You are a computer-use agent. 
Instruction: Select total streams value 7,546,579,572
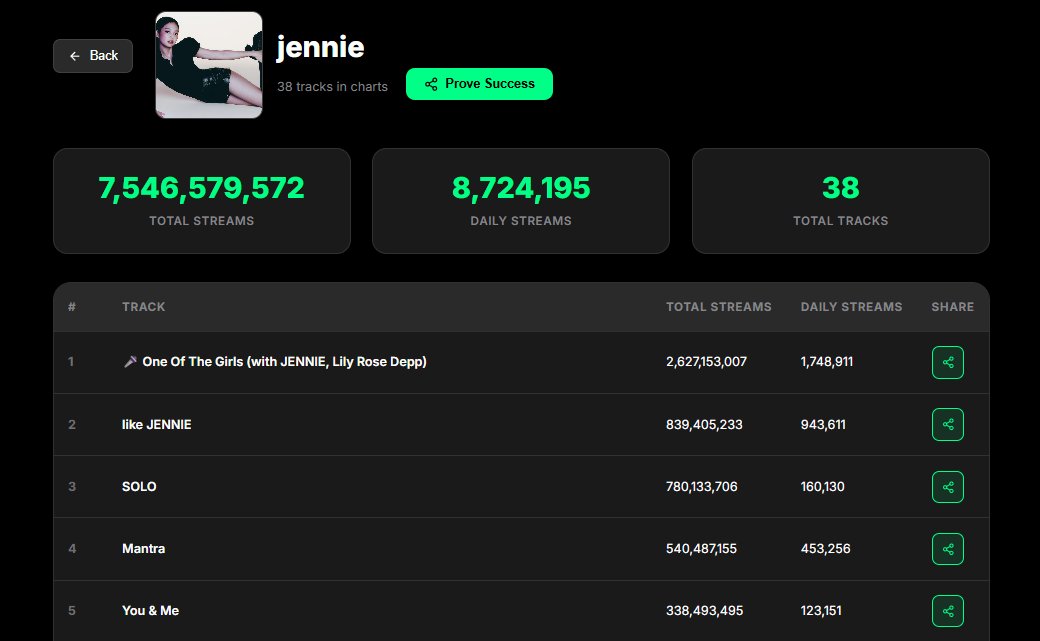coord(202,188)
